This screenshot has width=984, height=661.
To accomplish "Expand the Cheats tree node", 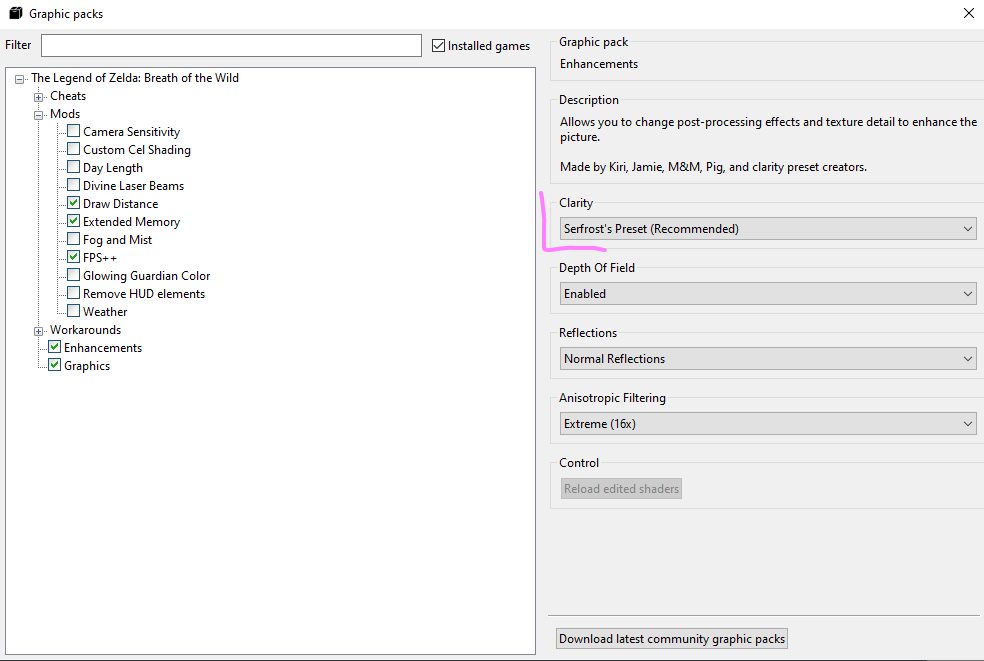I will (38, 97).
